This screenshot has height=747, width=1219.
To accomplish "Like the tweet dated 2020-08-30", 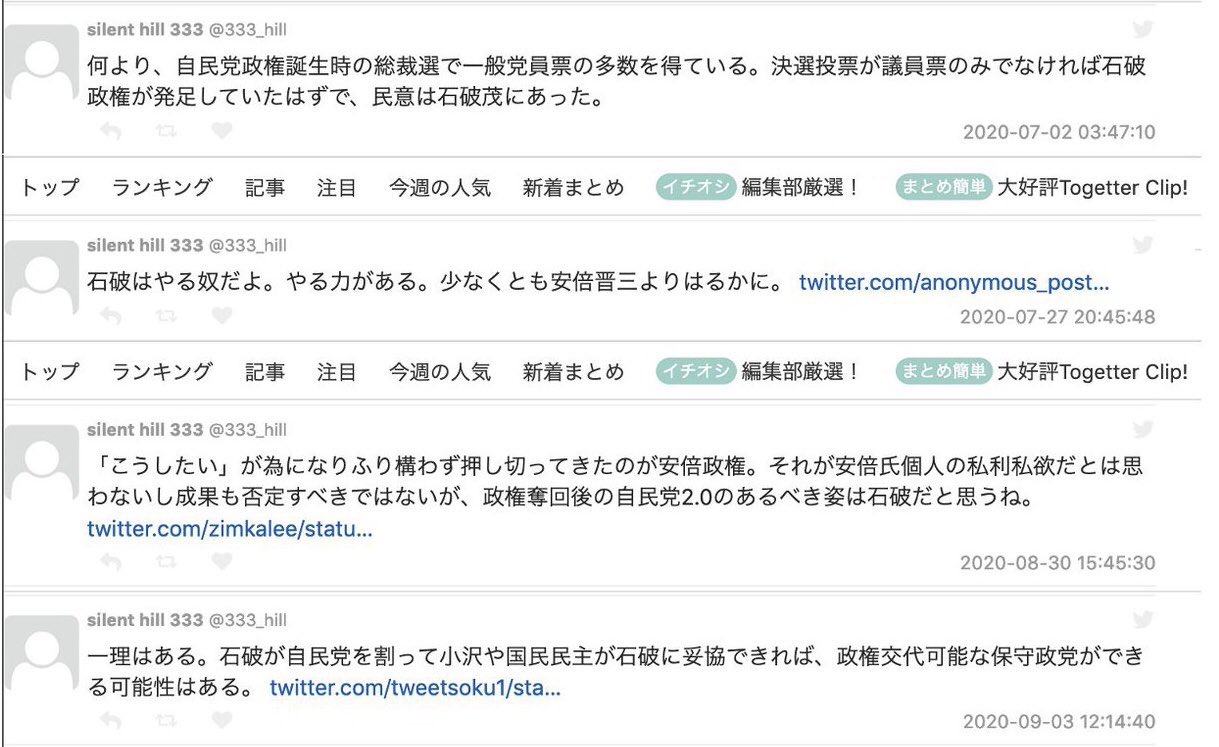I will coord(222,561).
